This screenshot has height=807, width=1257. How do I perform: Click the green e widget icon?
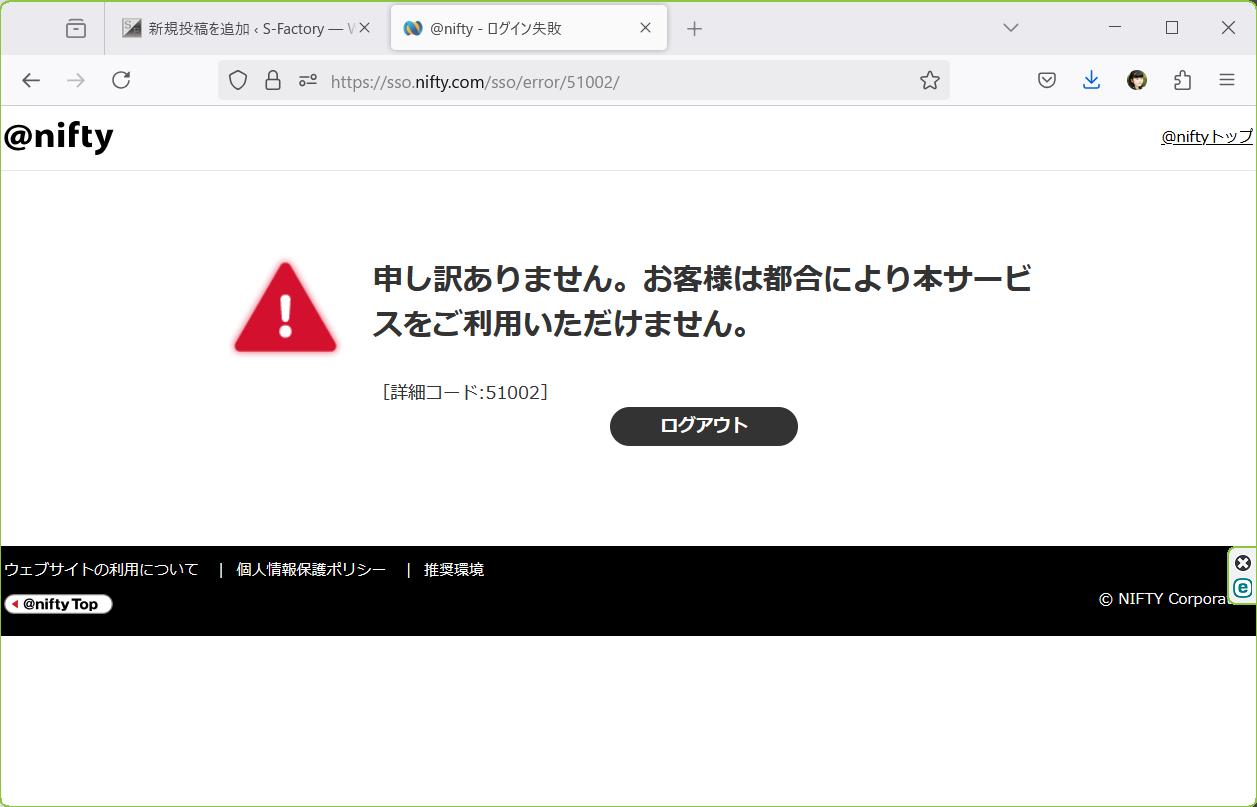[1243, 588]
